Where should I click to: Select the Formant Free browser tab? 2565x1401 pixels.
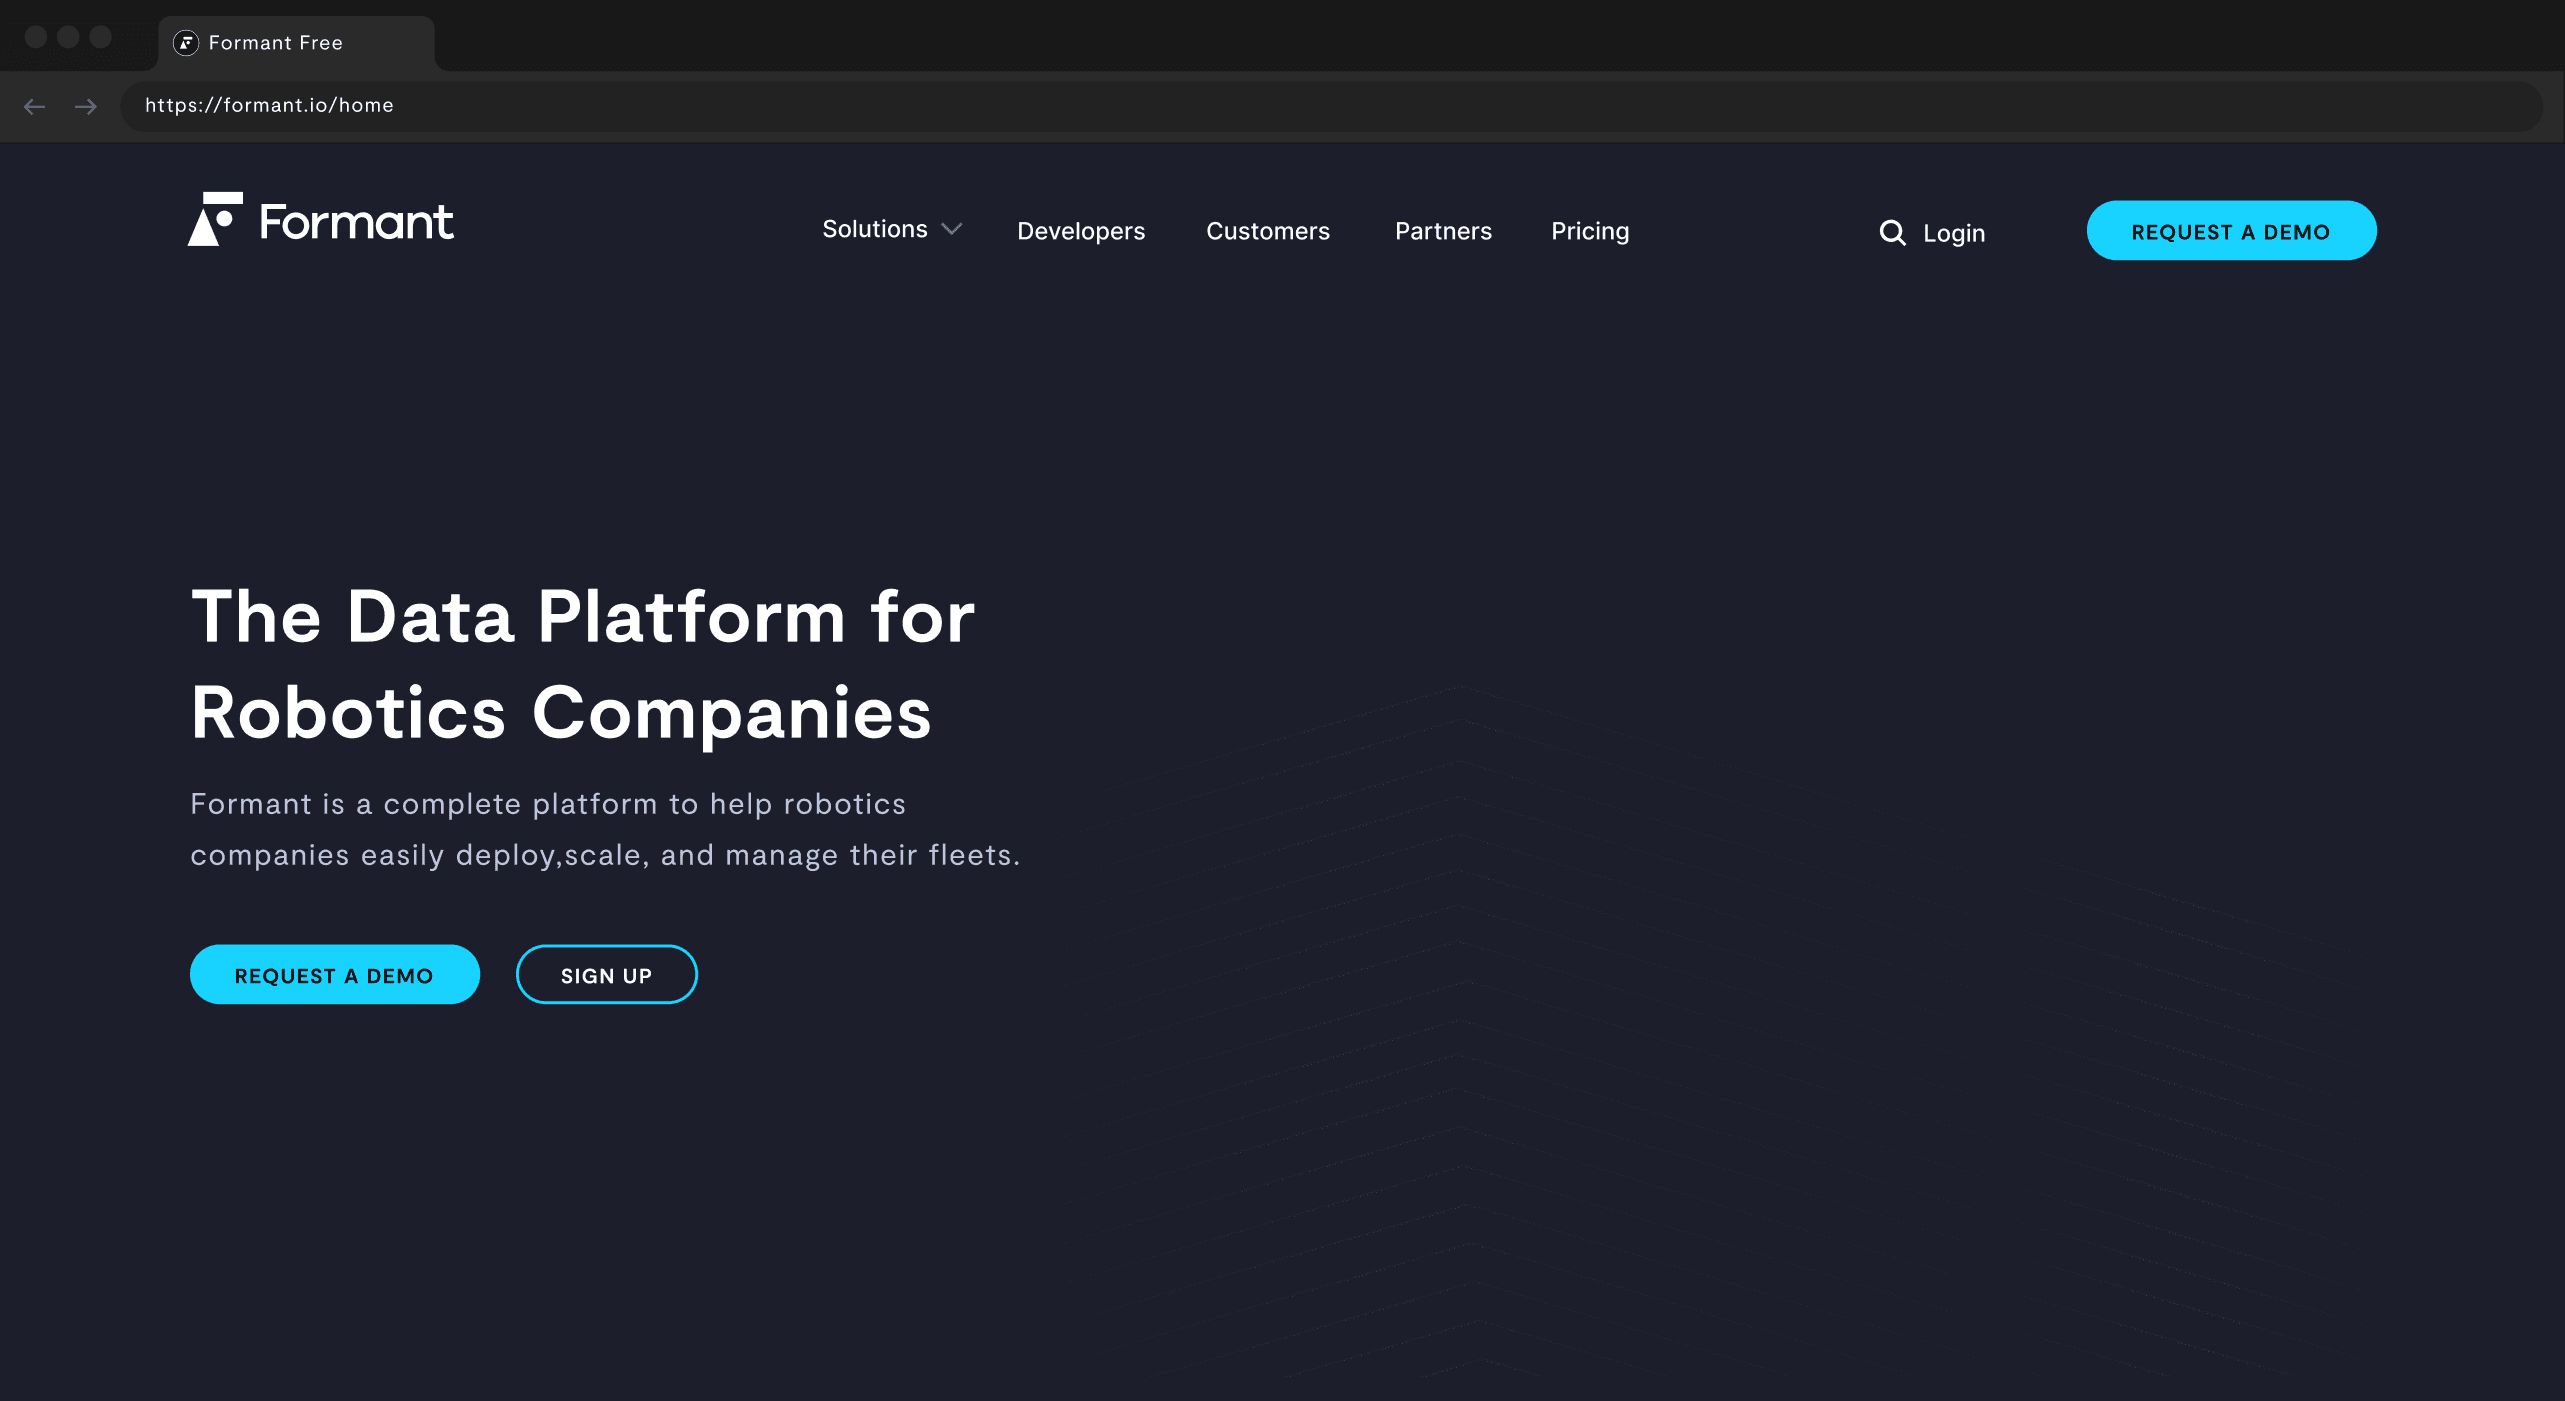pos(295,43)
